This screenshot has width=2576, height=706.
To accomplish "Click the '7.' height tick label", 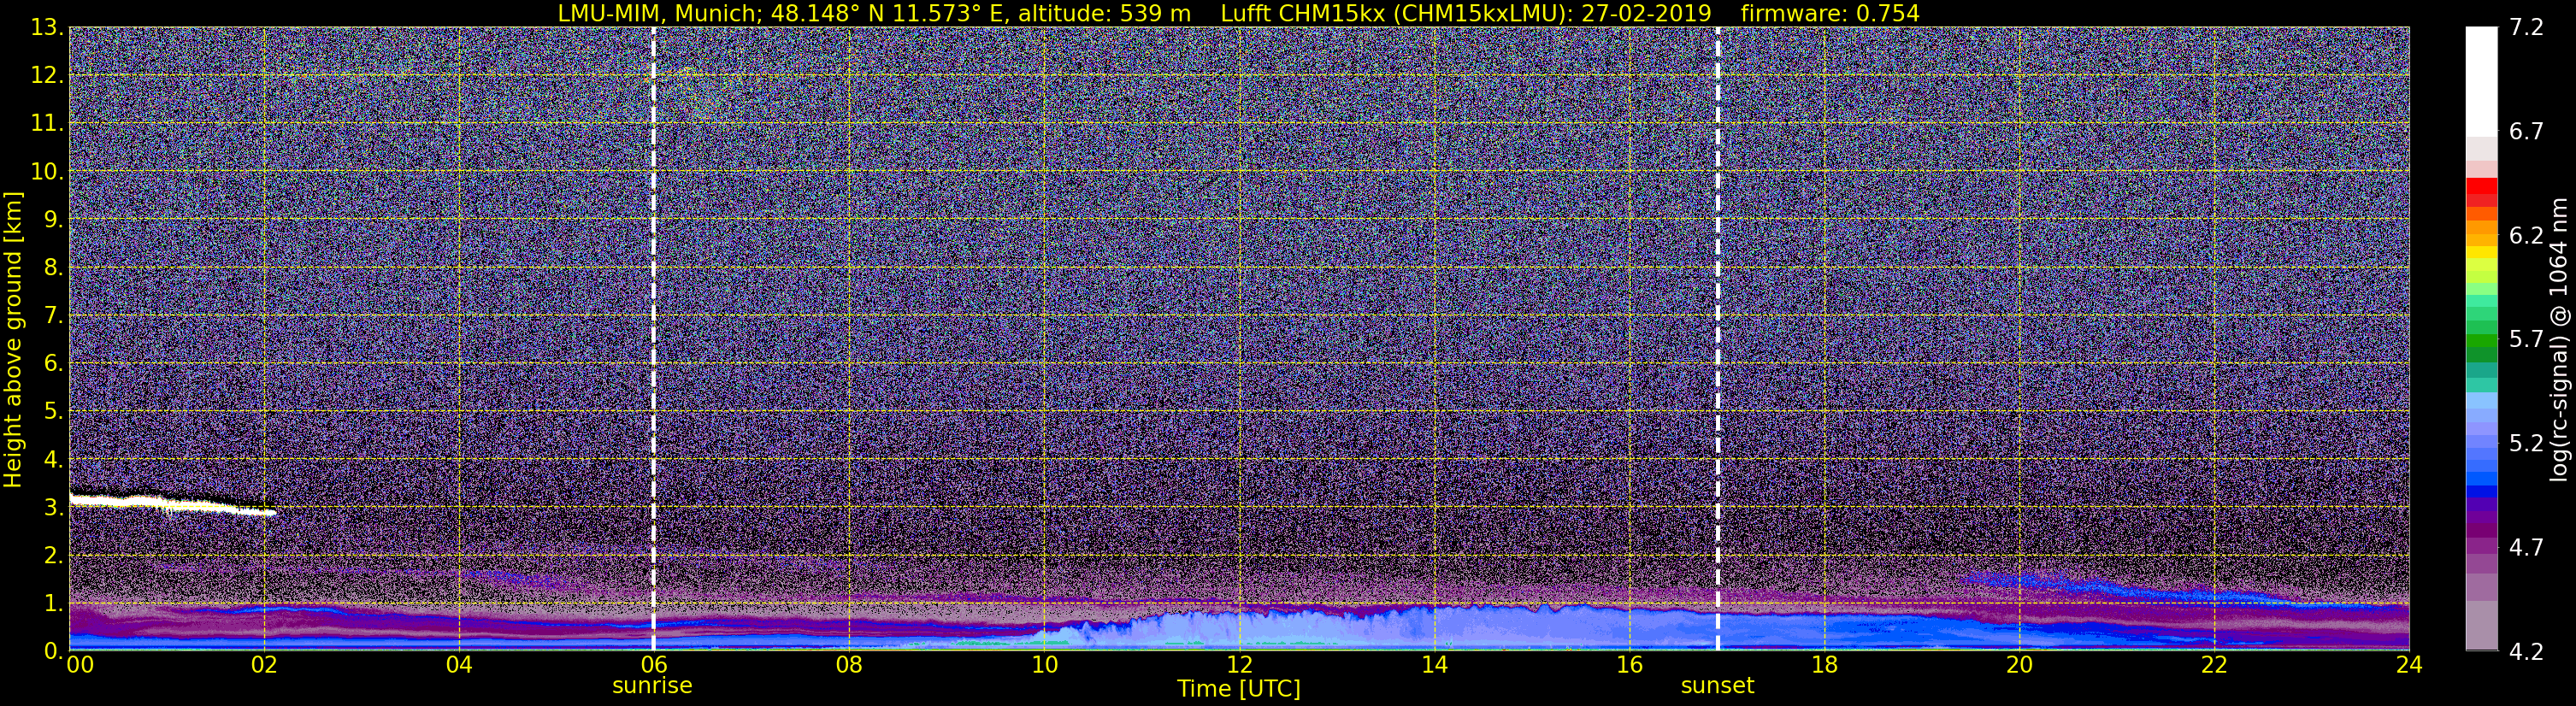I will pyautogui.click(x=53, y=315).
